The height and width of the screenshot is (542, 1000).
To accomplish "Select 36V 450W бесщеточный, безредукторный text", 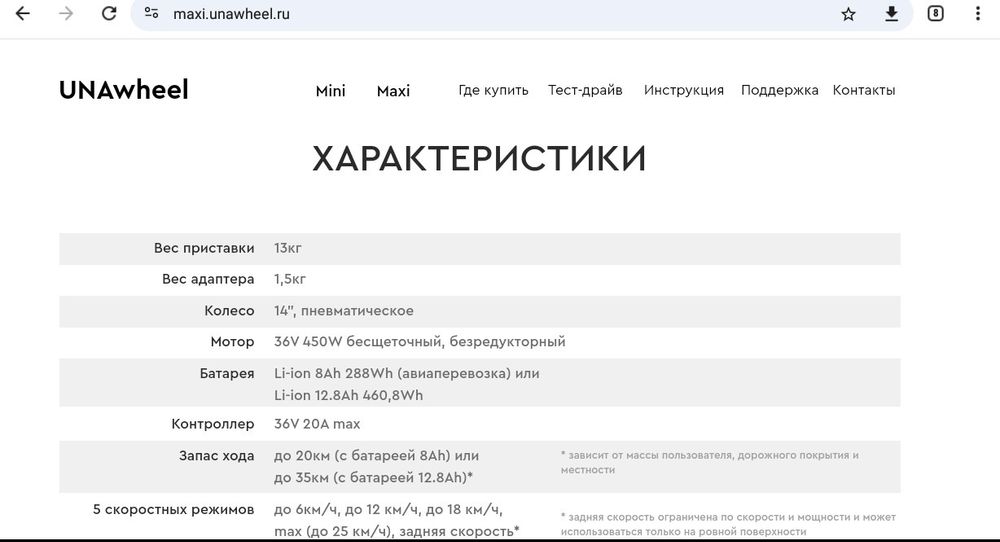I will click(x=420, y=342).
